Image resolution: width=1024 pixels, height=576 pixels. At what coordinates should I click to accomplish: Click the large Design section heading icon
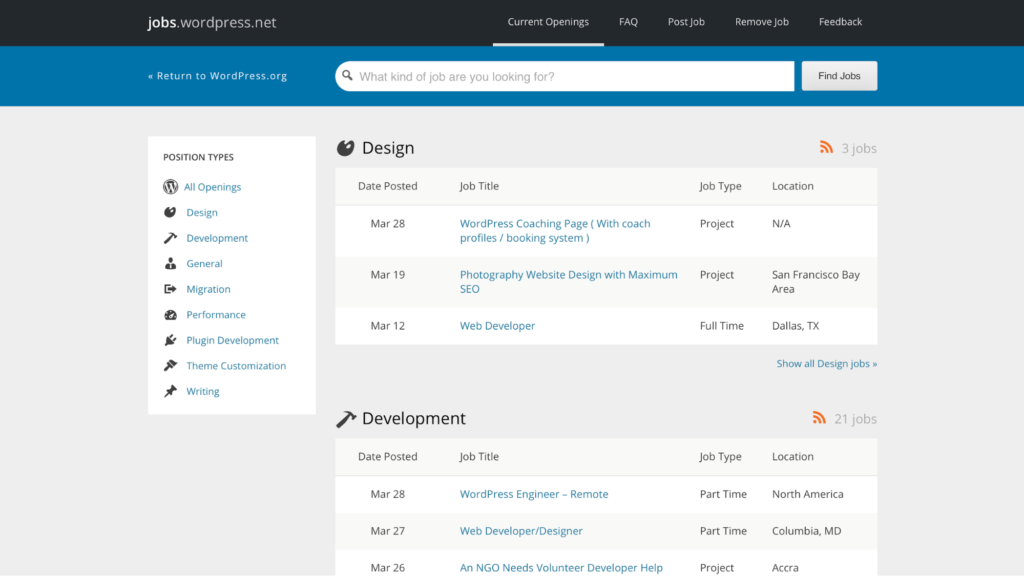click(x=345, y=148)
